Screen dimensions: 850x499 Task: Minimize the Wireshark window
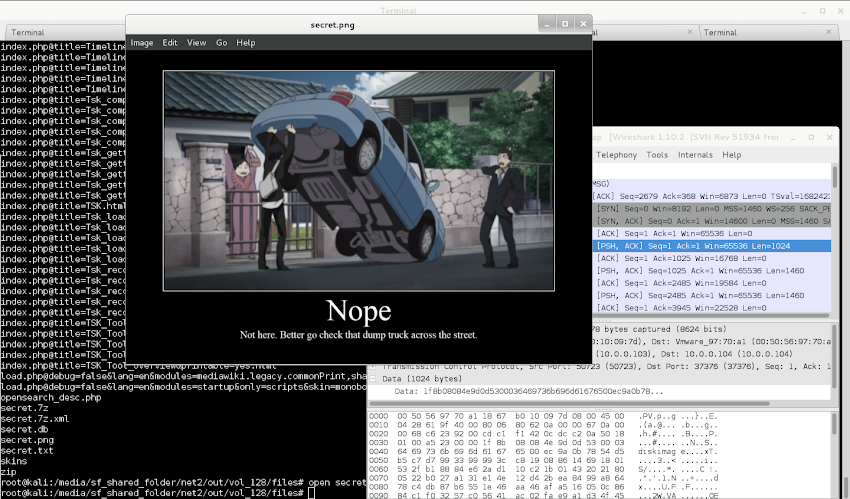click(793, 138)
